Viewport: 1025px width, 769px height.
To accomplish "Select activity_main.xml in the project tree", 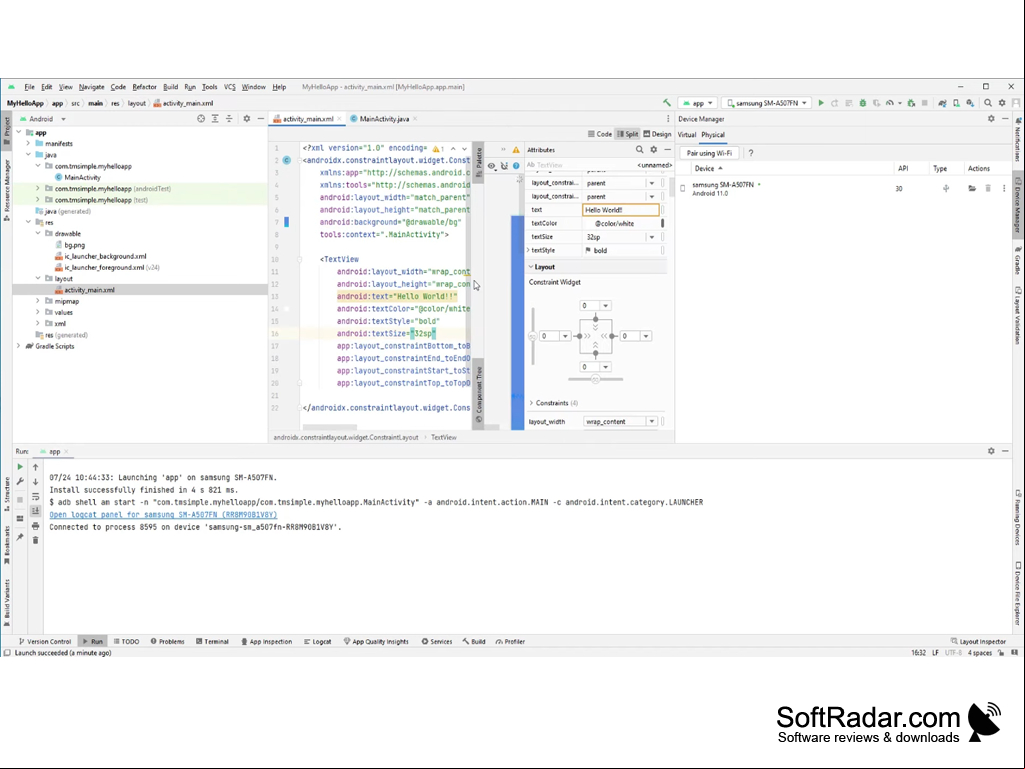I will pos(89,290).
